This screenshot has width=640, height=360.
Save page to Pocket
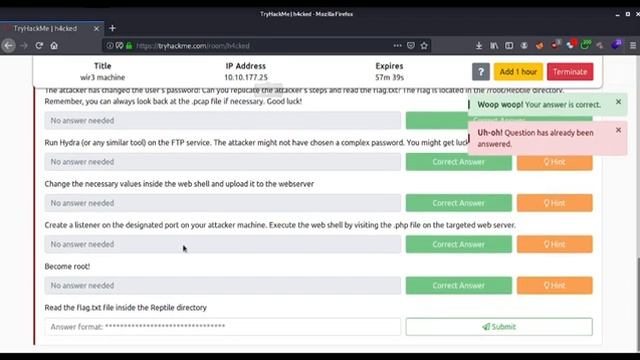[411, 46]
